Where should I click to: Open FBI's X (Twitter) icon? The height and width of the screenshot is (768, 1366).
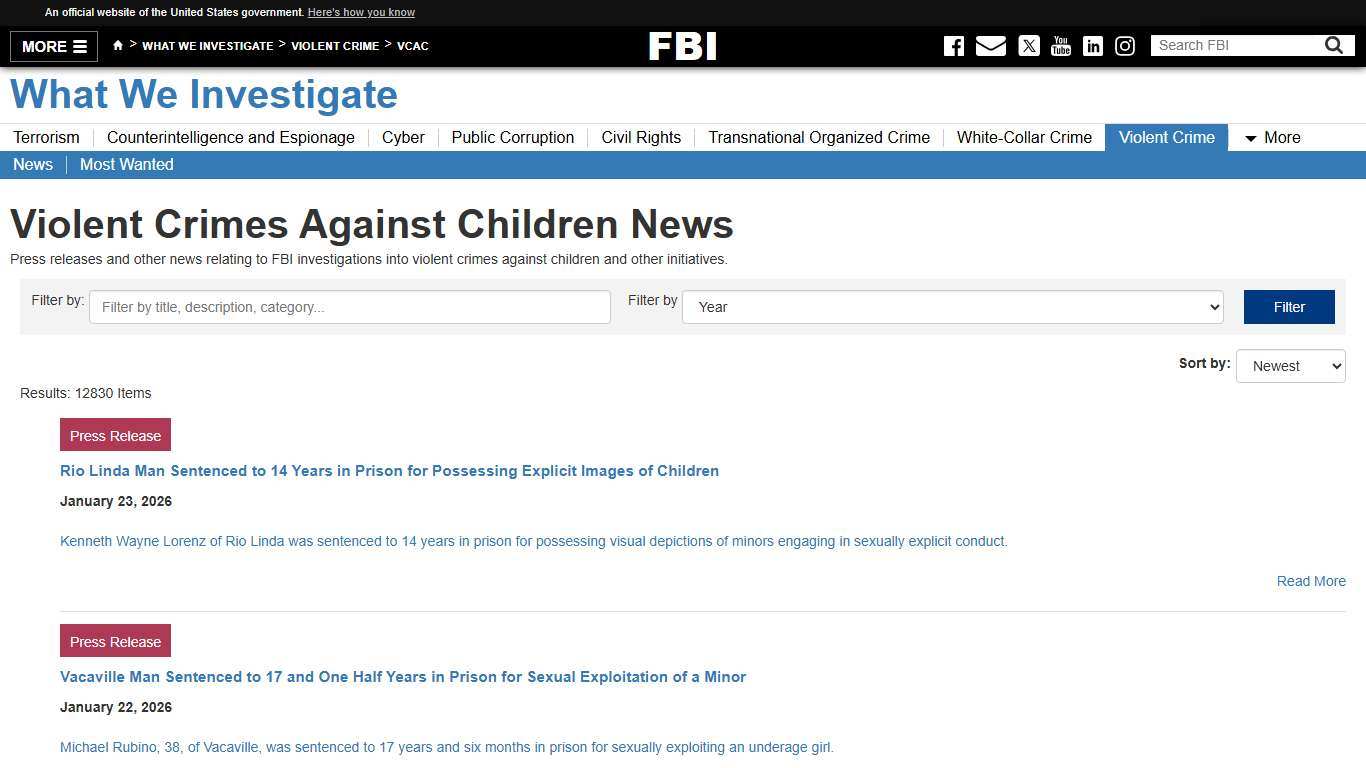(x=1029, y=45)
